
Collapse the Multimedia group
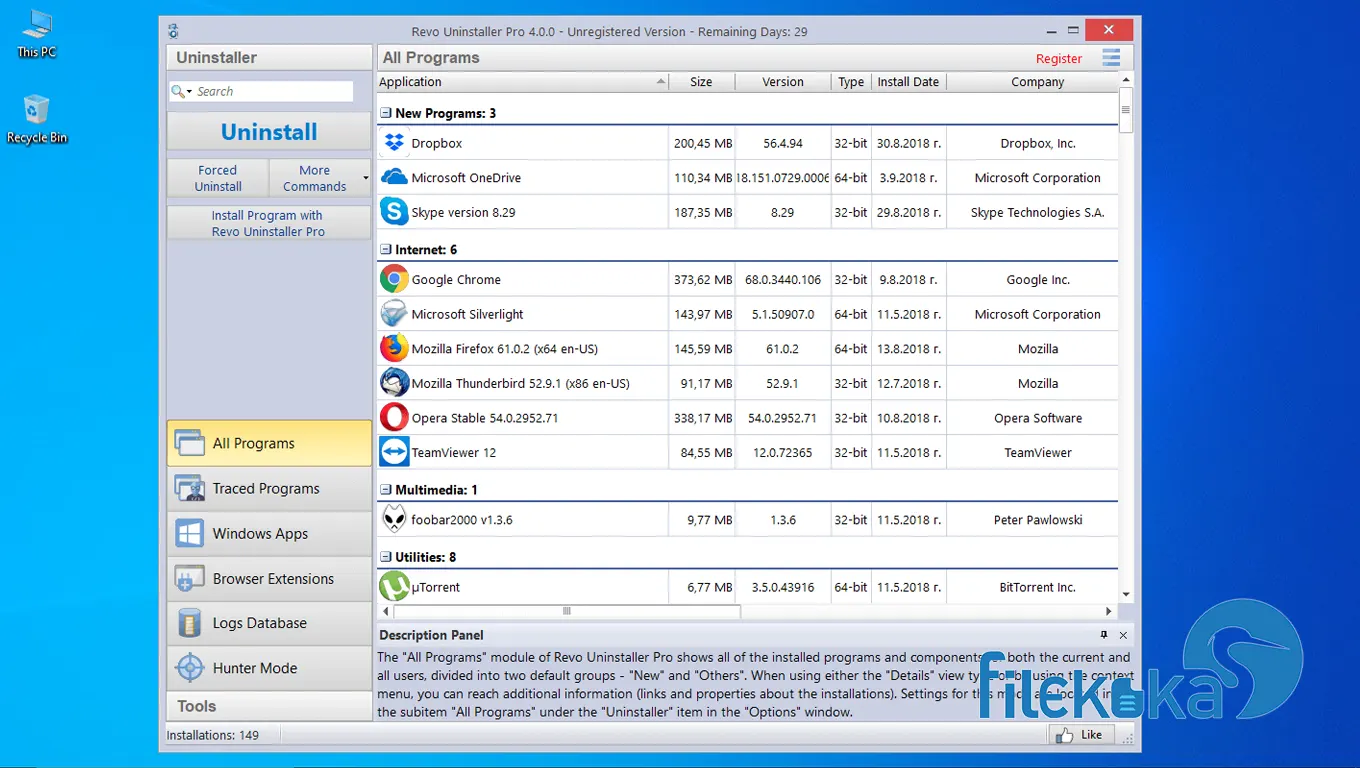(386, 489)
